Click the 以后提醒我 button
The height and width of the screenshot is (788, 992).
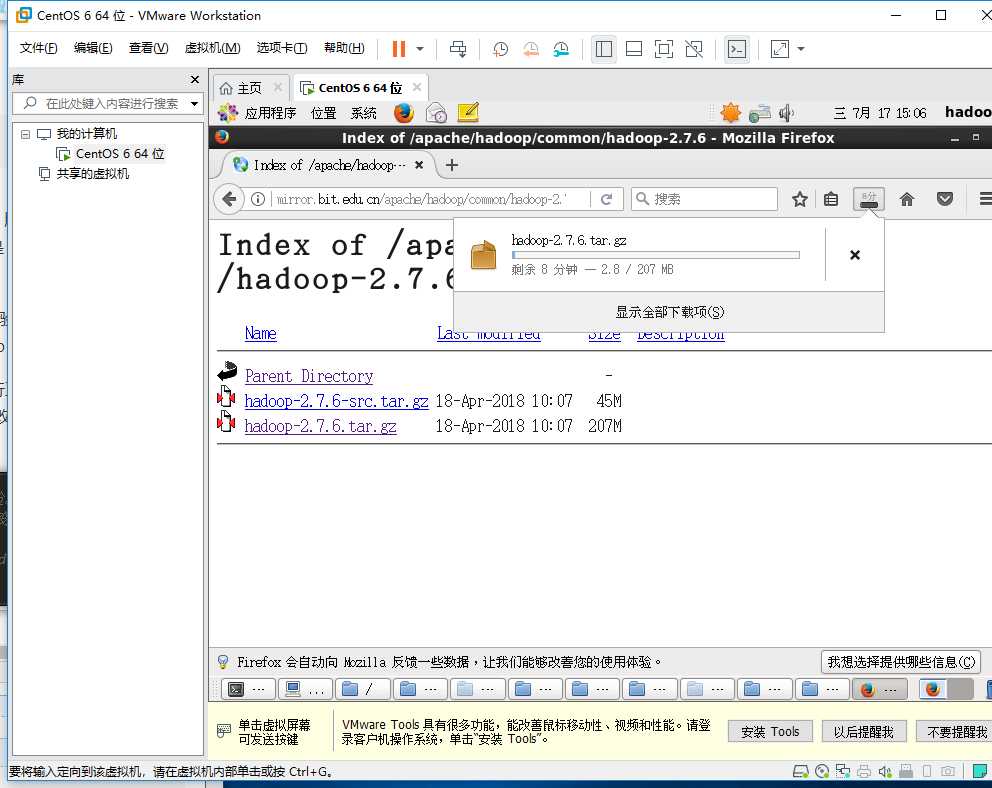point(864,732)
